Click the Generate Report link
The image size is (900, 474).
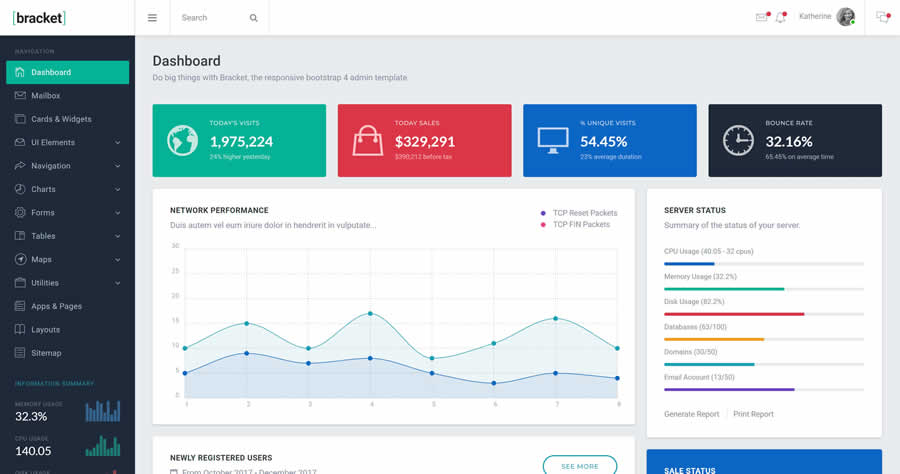pyautogui.click(x=691, y=414)
